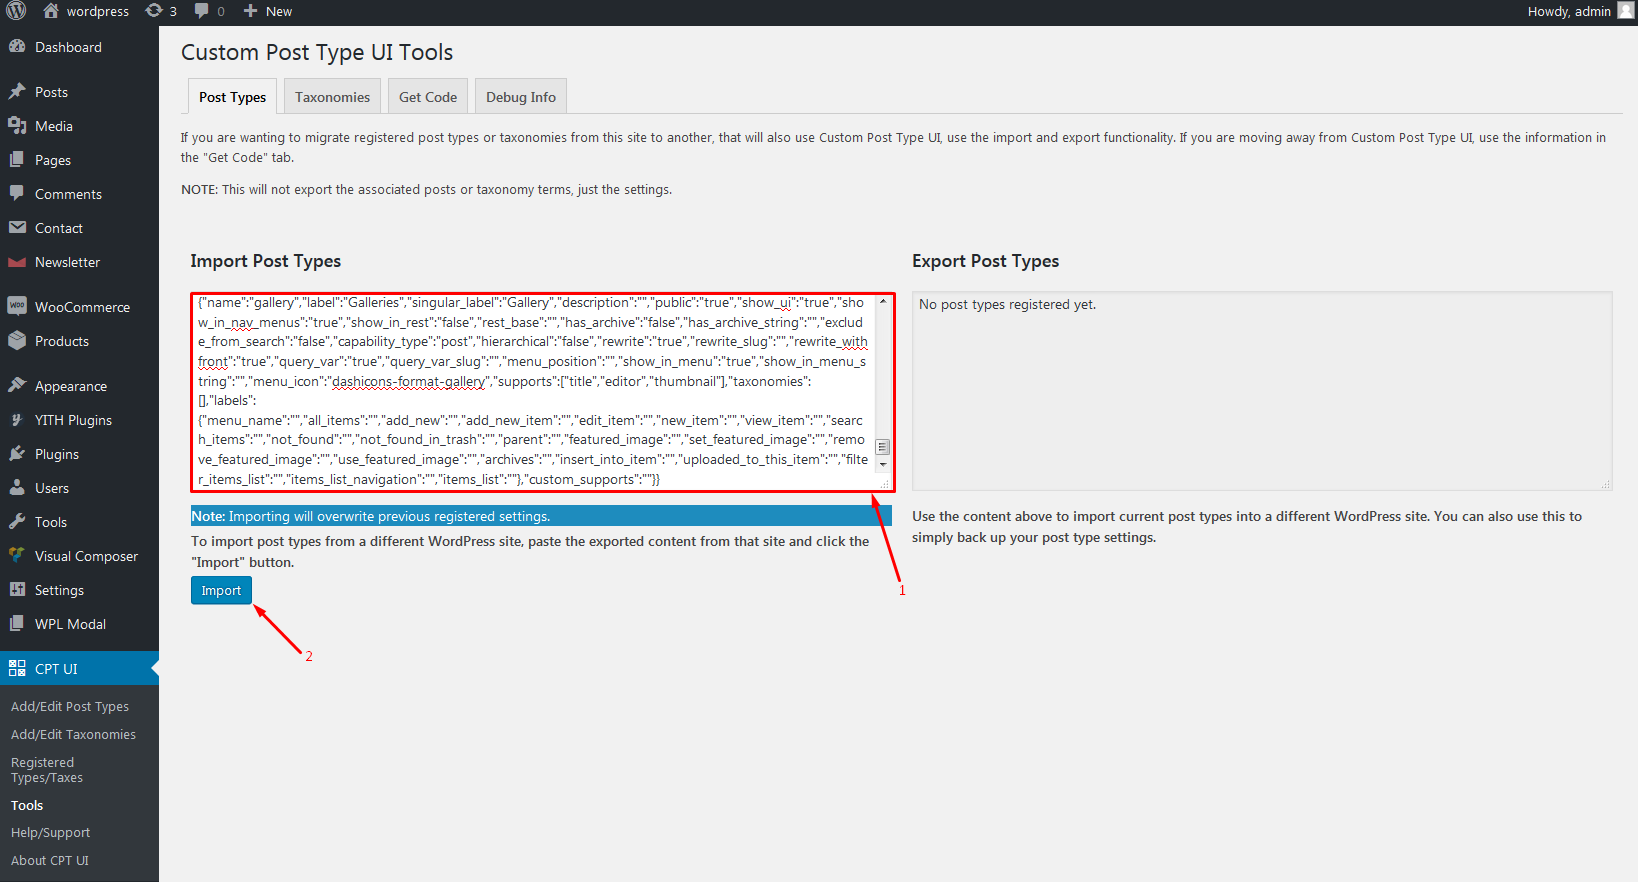The image size is (1638, 882).
Task: Click the Import Post Types heading
Action: [266, 261]
